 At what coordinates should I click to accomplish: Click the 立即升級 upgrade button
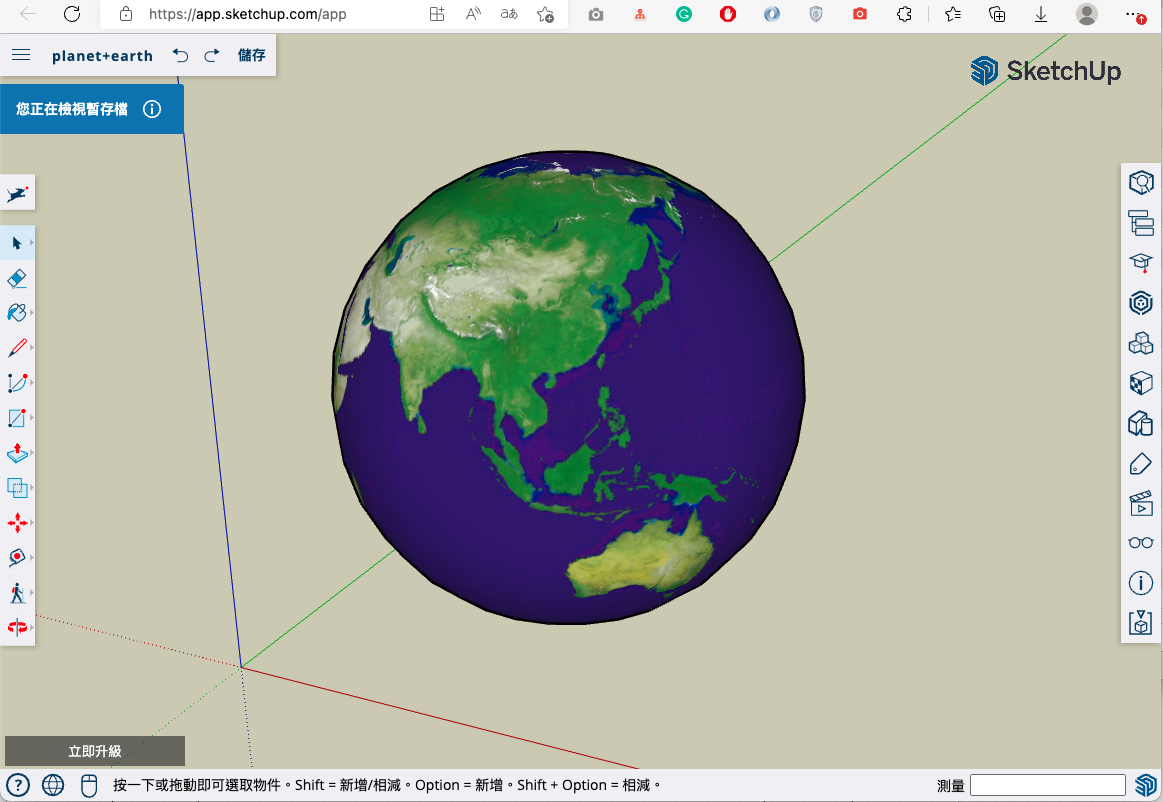(x=95, y=751)
